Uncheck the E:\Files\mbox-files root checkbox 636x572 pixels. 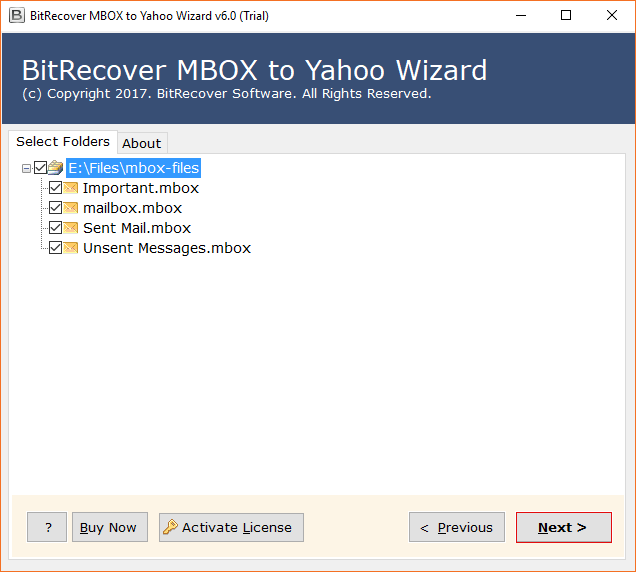[41, 168]
